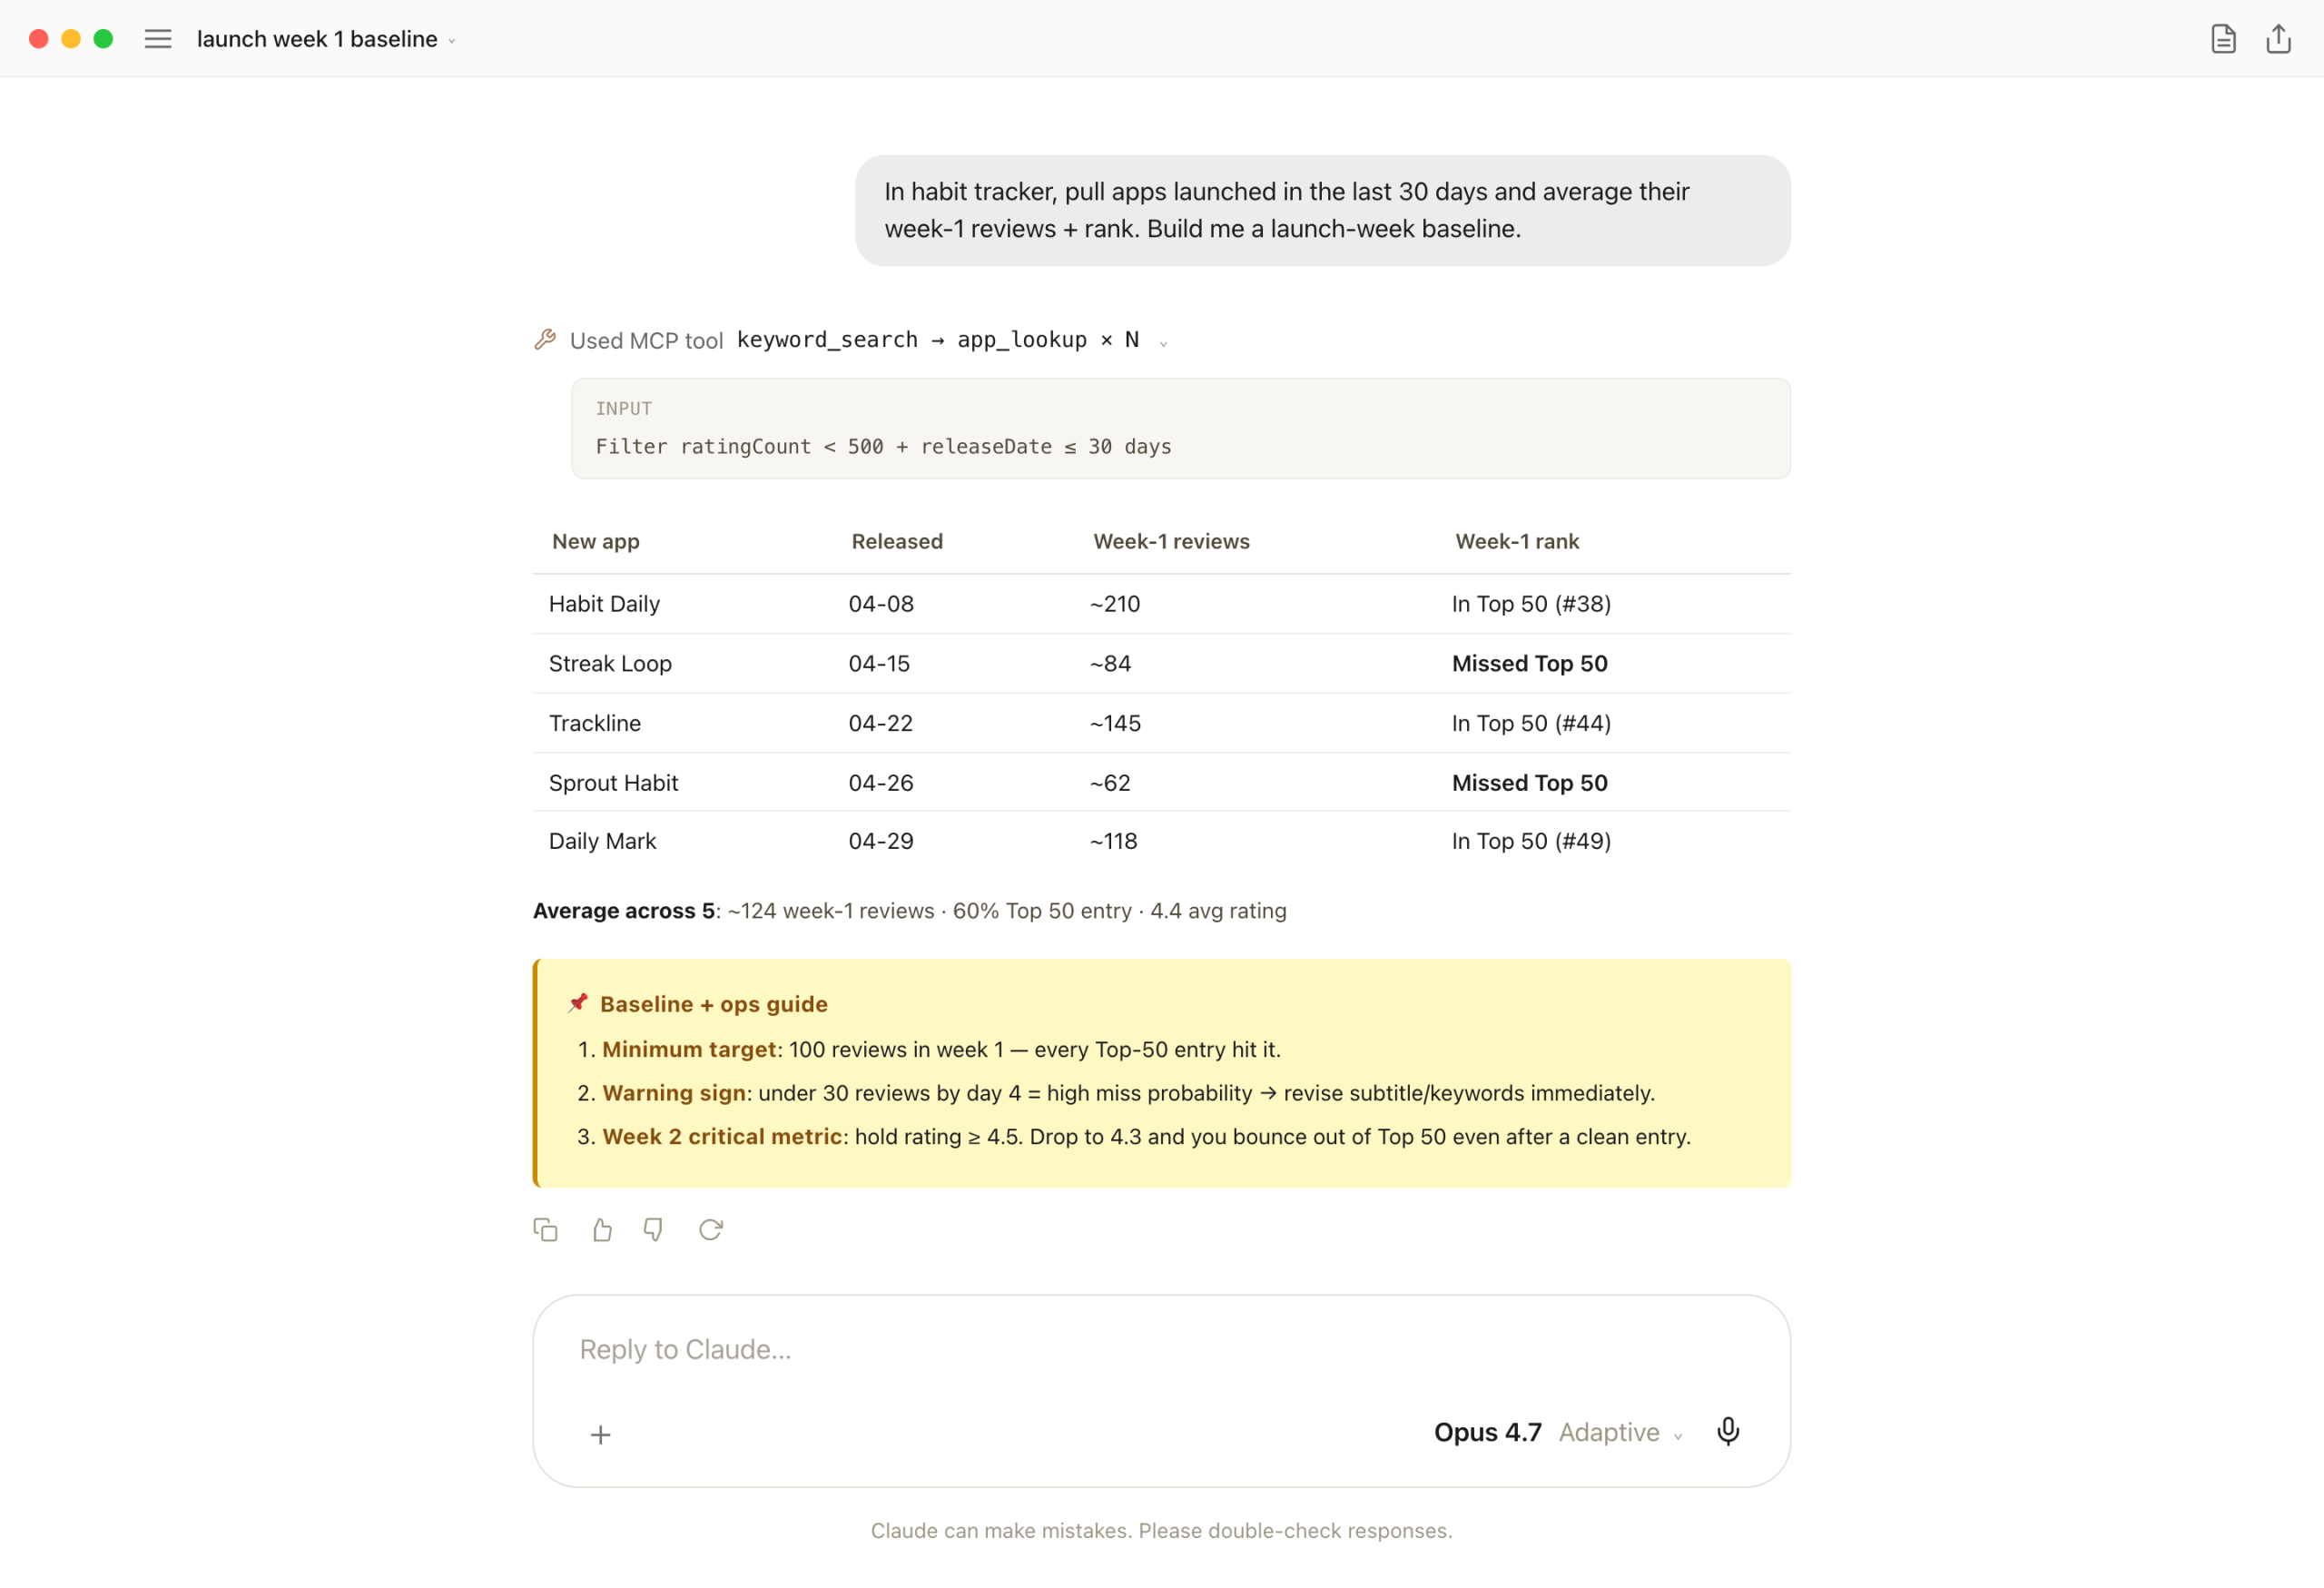This screenshot has height=1588, width=2324.
Task: Select the 'Habit Daily' table cell
Action: [604, 604]
